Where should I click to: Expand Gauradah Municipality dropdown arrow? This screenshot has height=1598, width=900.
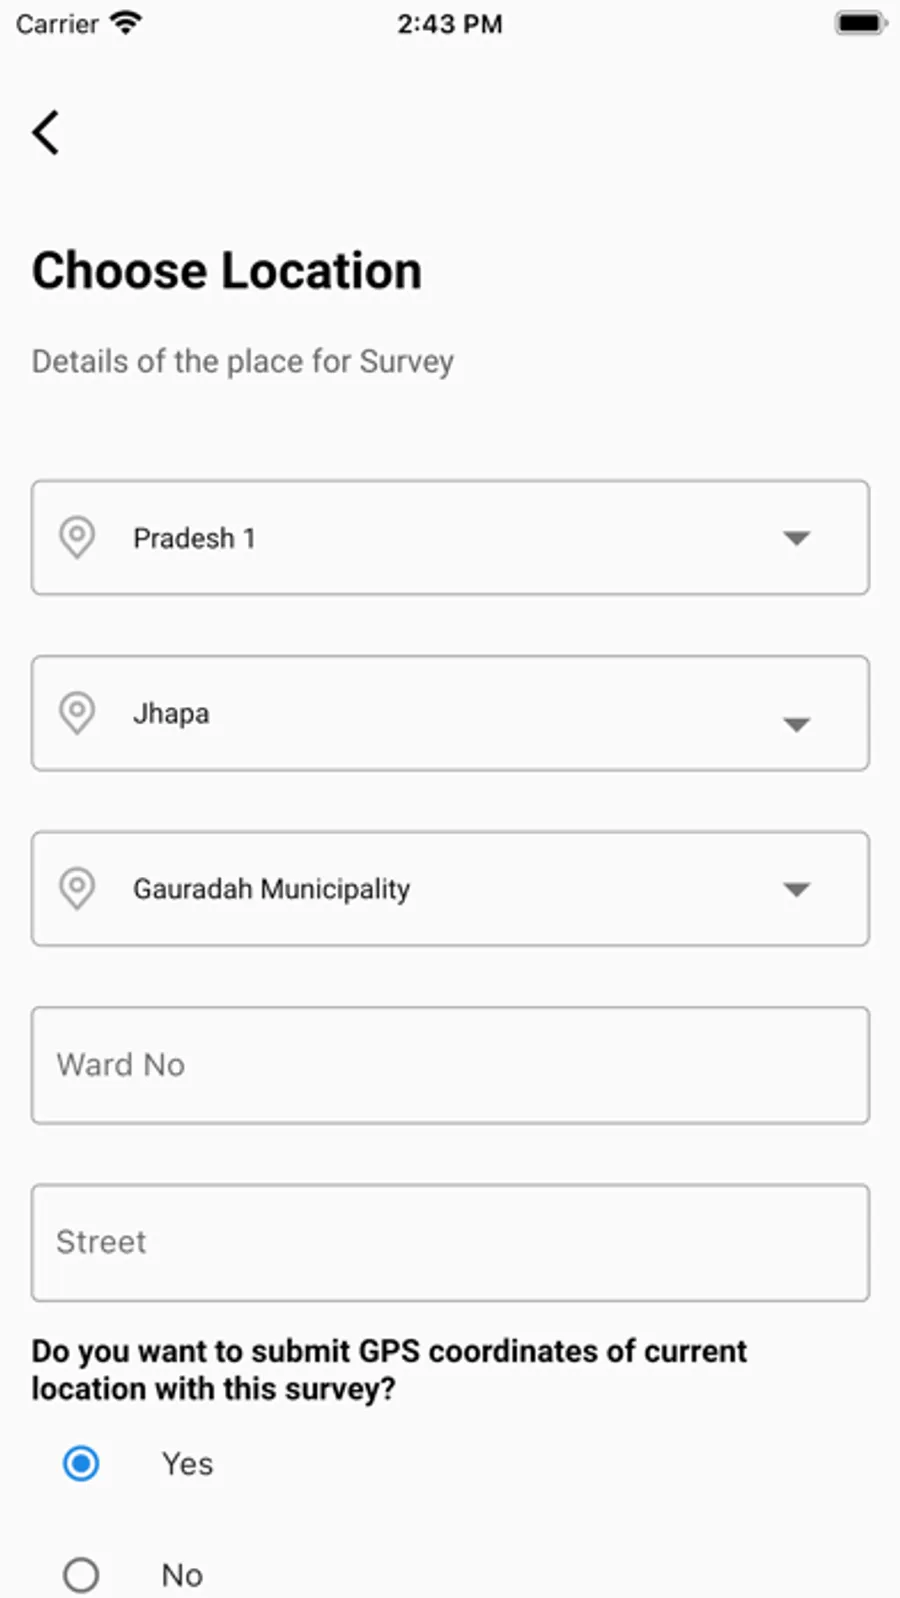coord(796,889)
